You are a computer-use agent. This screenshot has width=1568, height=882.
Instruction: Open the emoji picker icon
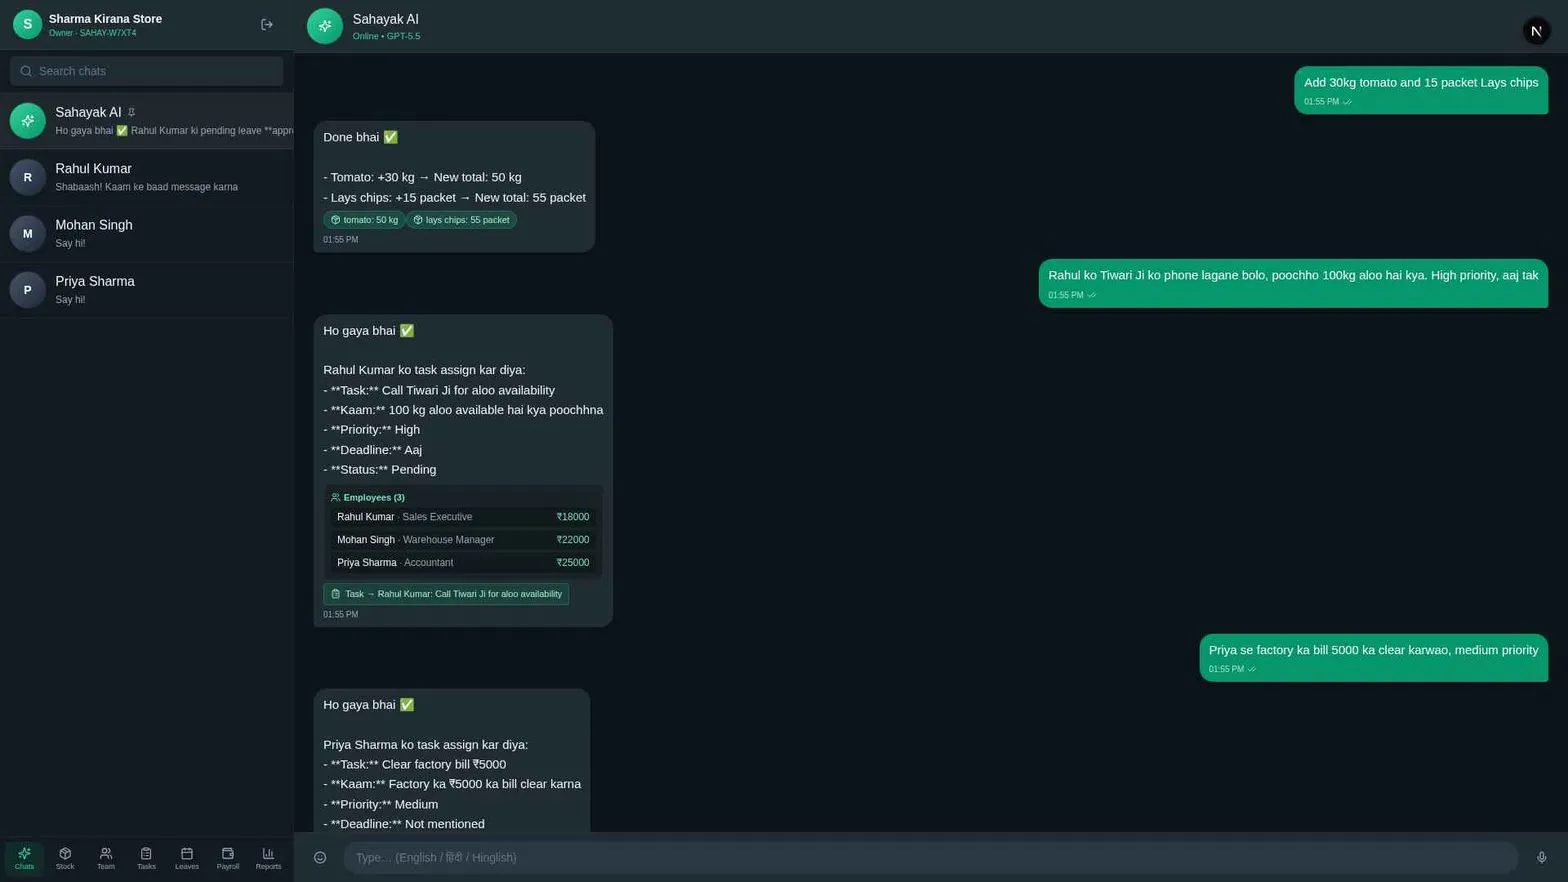(320, 857)
